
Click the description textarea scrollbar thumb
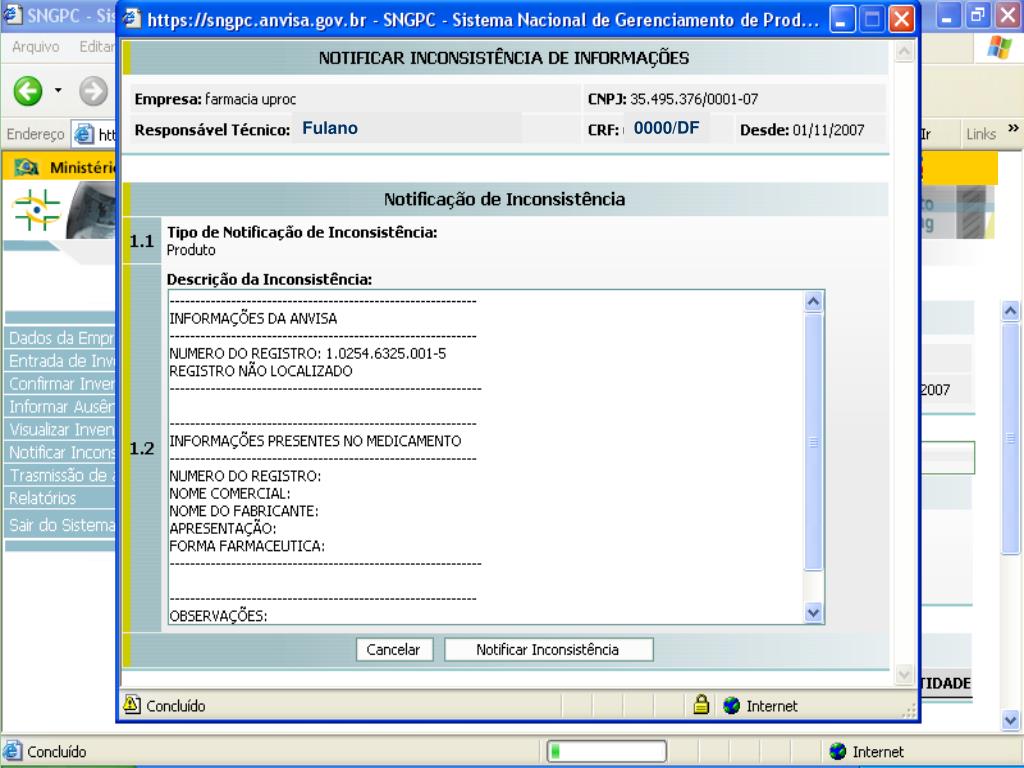pos(813,442)
